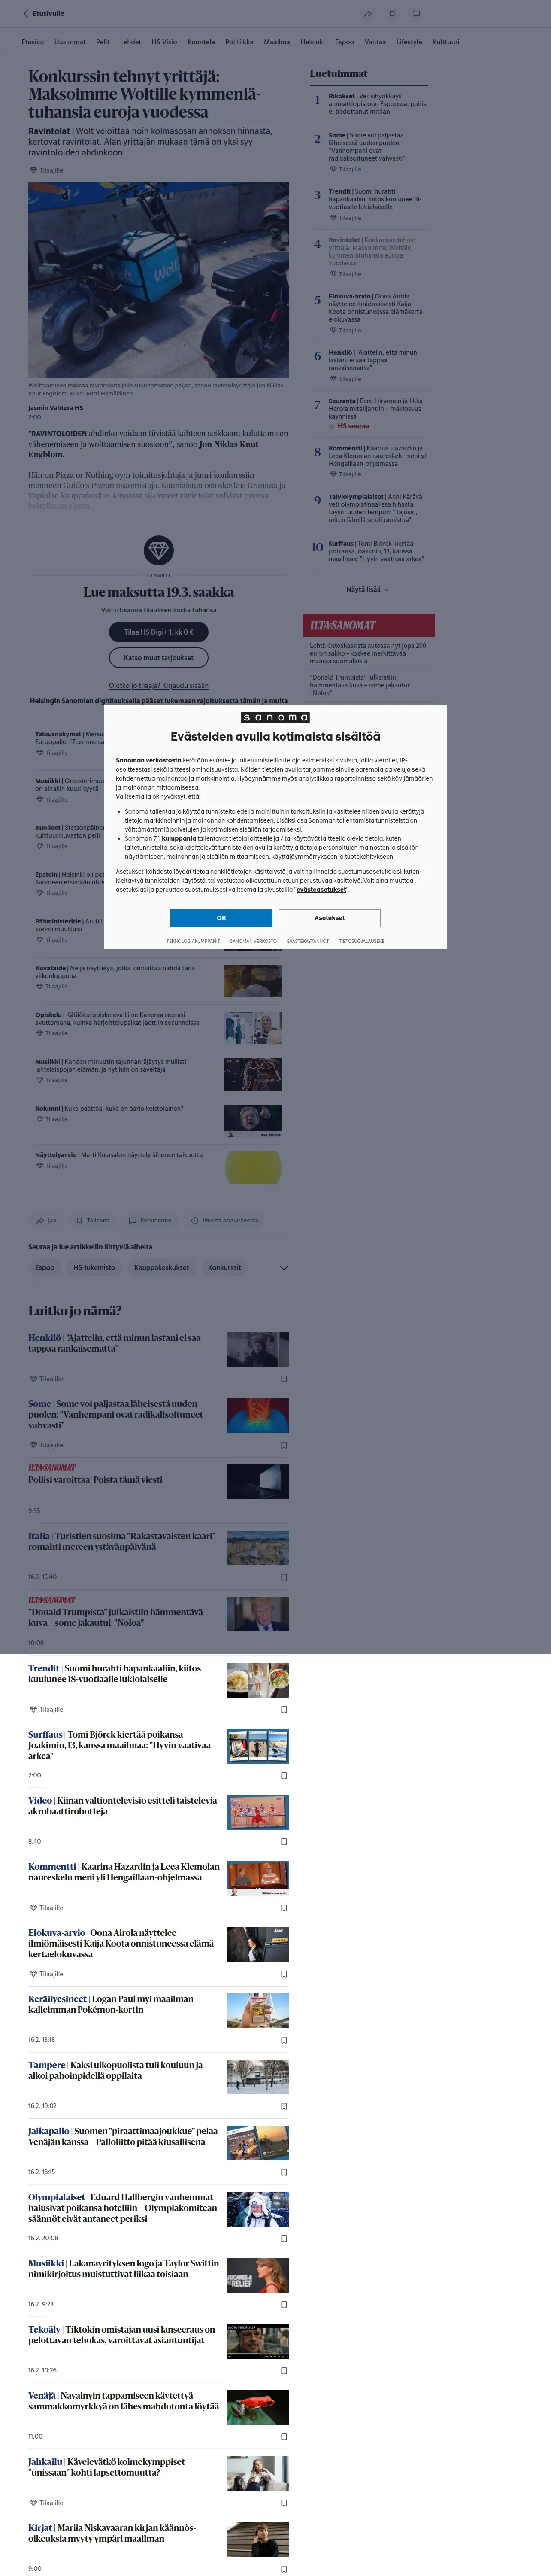Open the Politiikka navigation tab
The image size is (551, 2576).
click(x=239, y=42)
